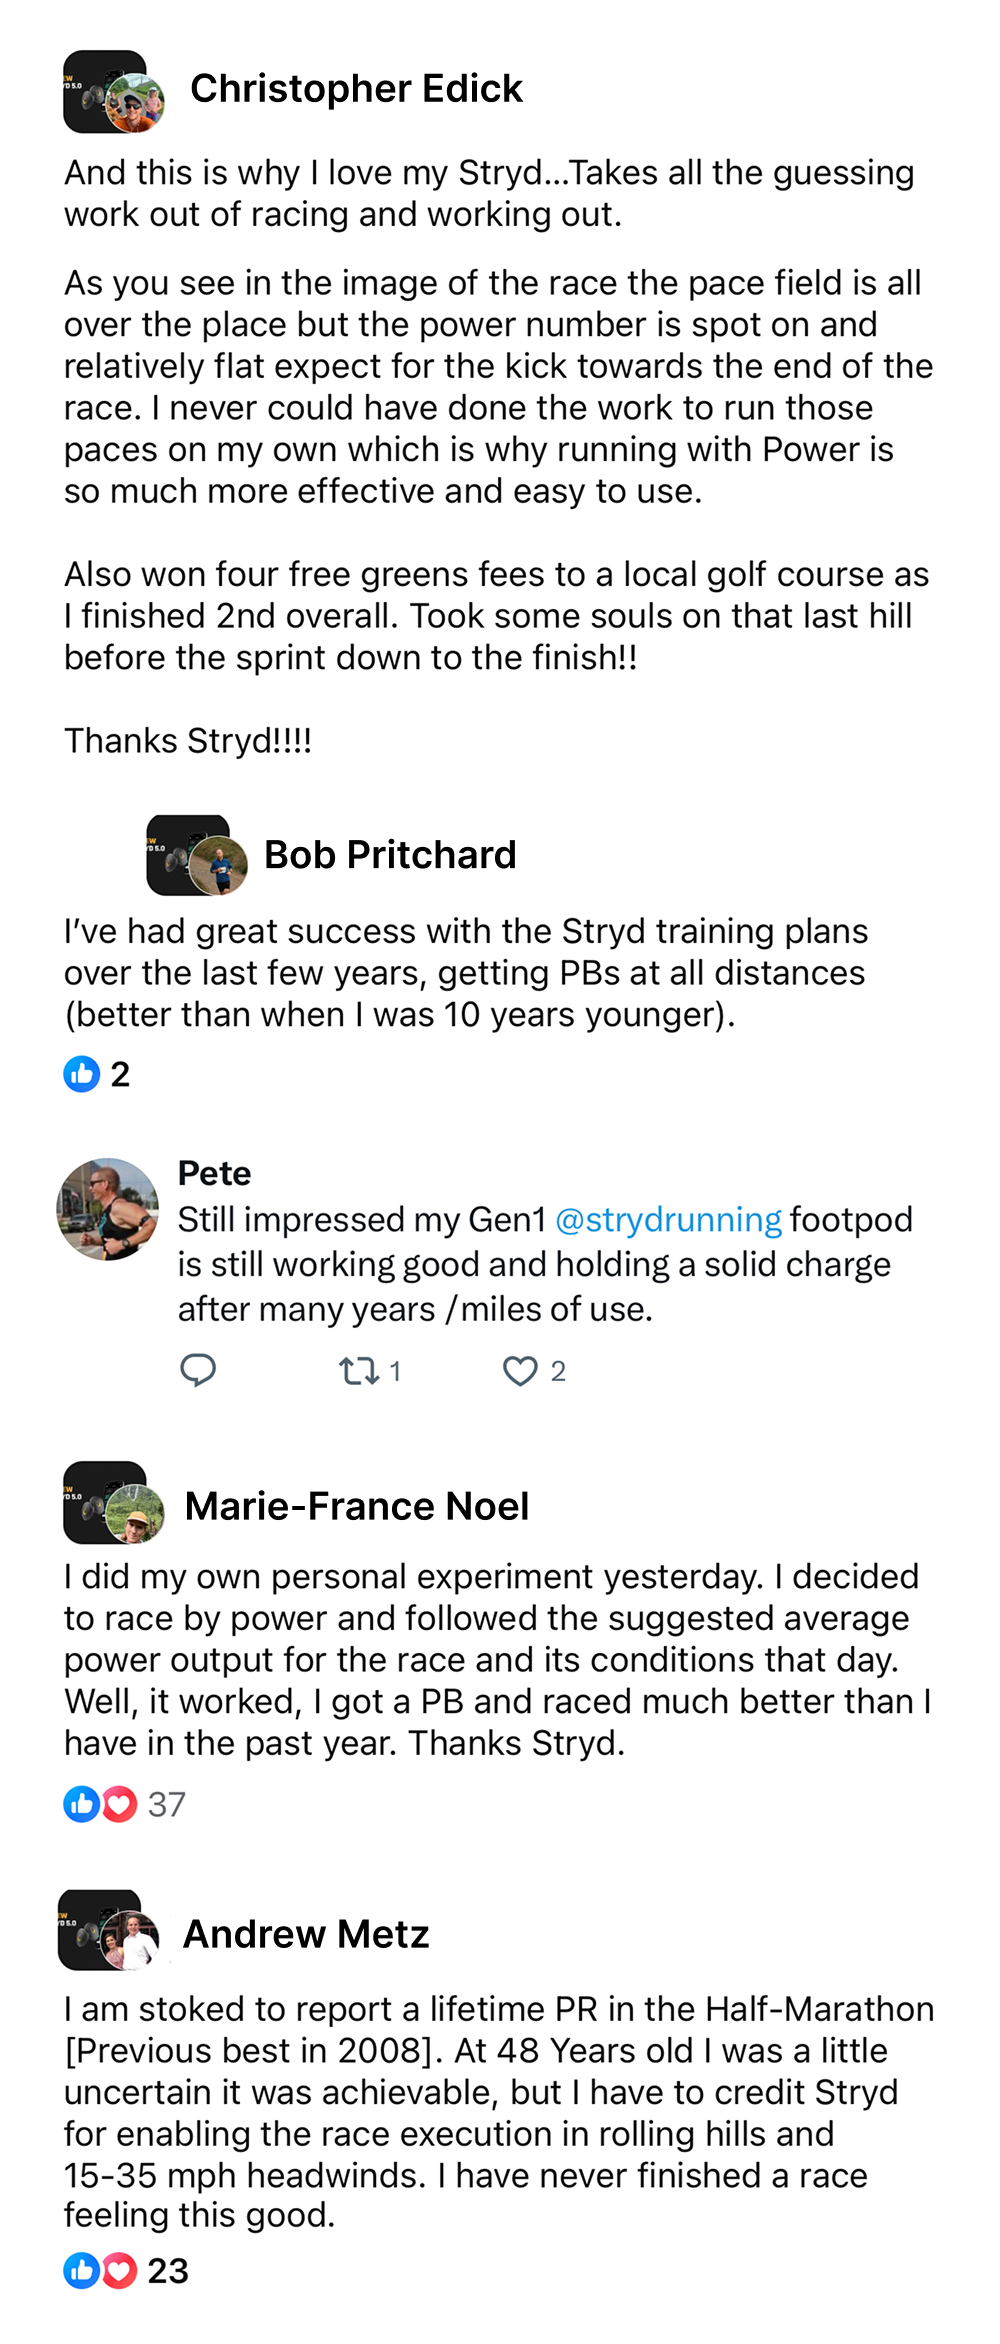The image size is (1000, 2344).
Task: Open Christopher Edick's profile name
Action: tap(356, 88)
